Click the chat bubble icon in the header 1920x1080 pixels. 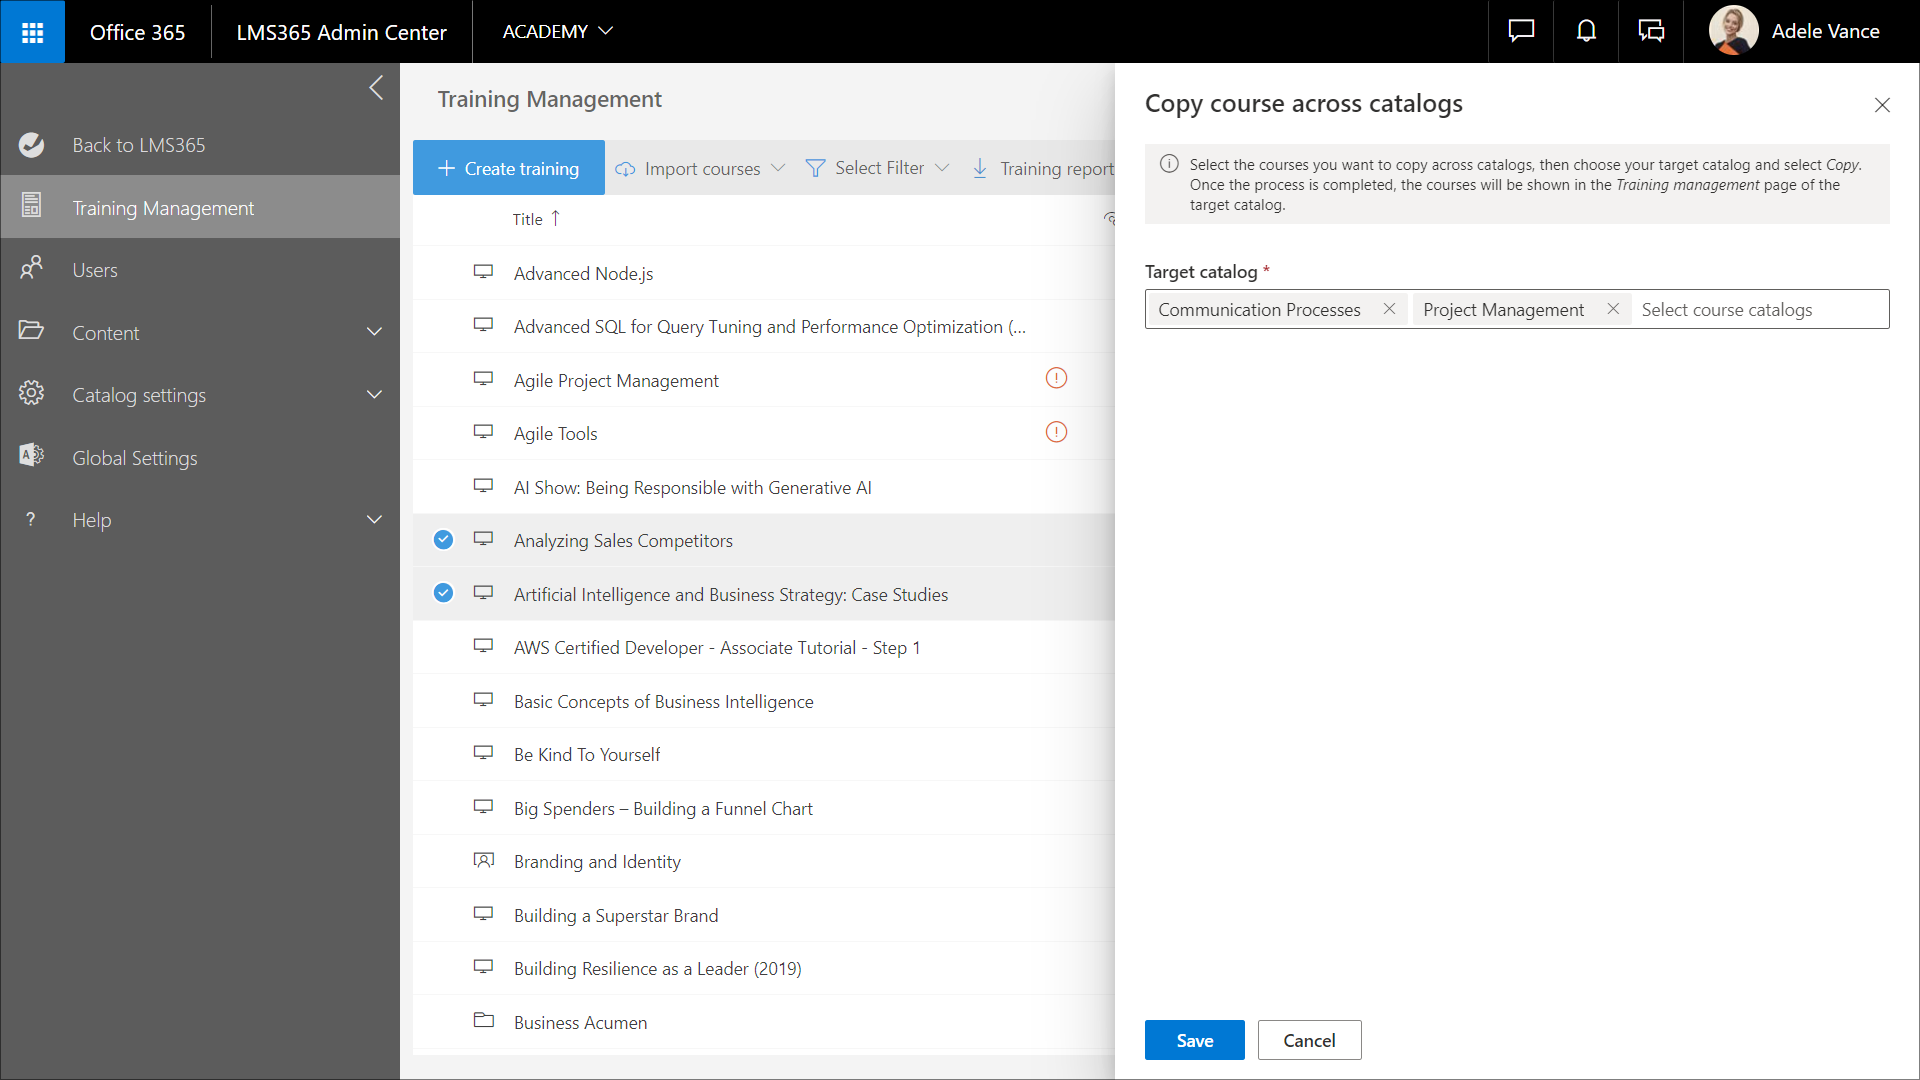click(1521, 32)
